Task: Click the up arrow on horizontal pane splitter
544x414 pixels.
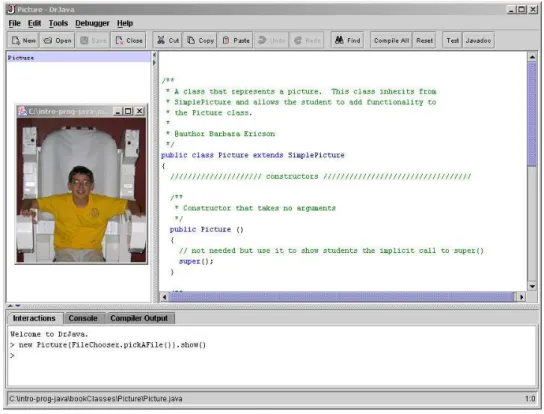Action: [x=10, y=306]
